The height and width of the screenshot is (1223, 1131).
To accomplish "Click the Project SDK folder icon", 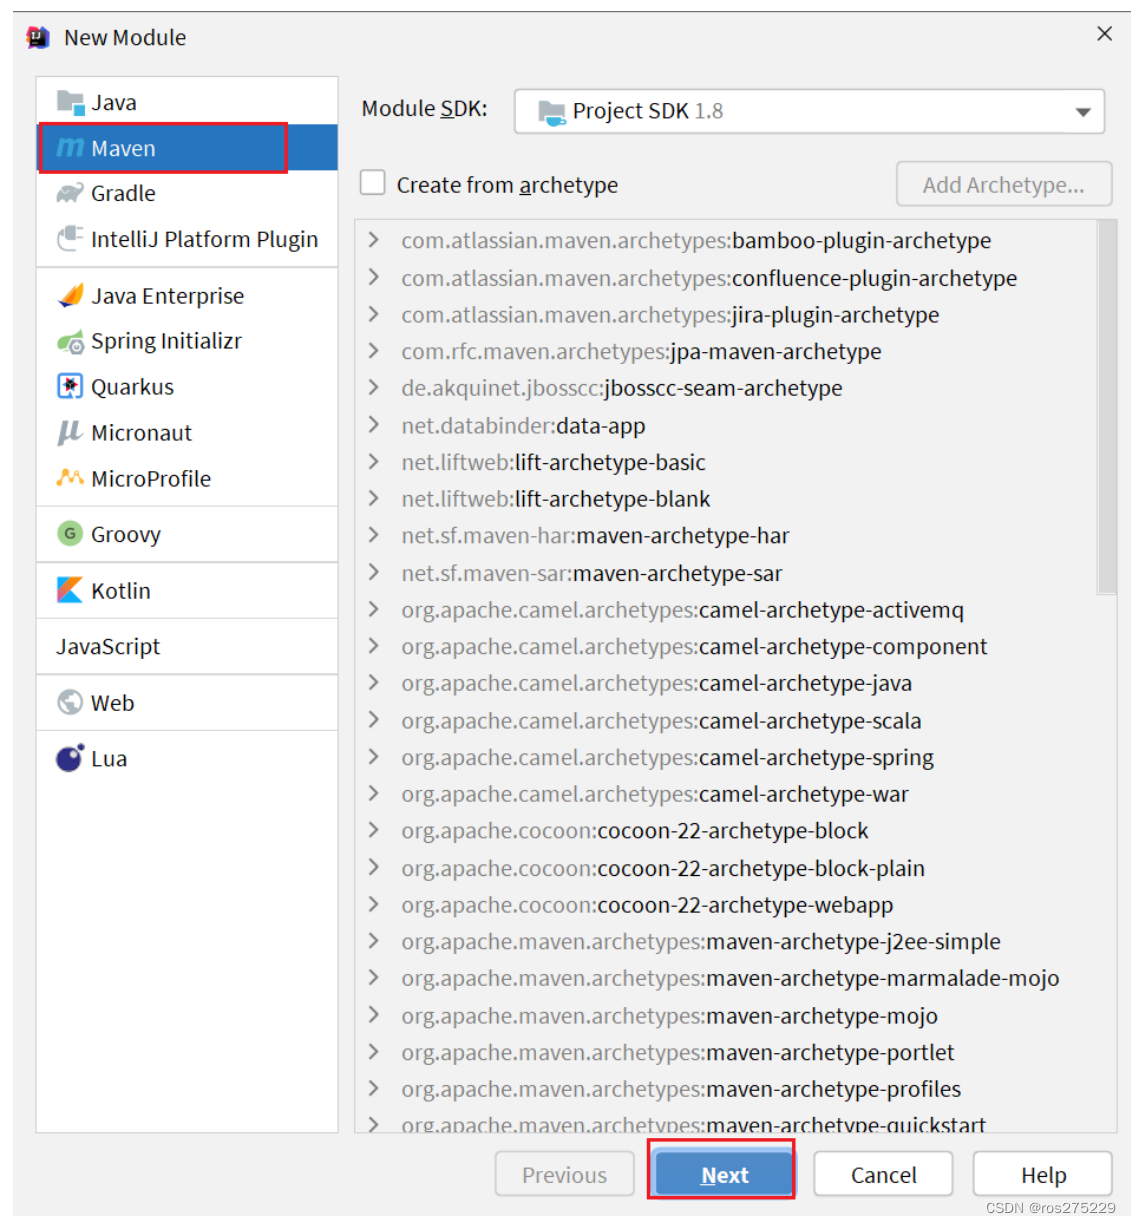I will [x=552, y=111].
